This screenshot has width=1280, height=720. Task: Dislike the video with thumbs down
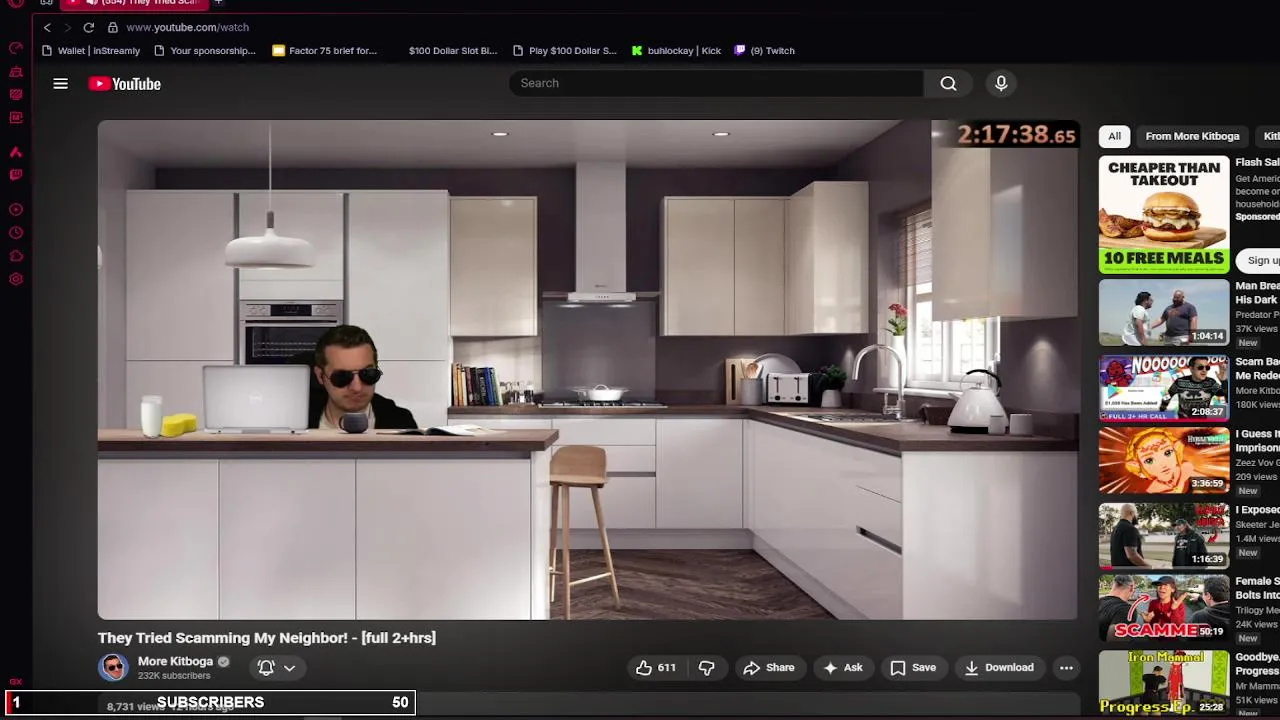pos(706,667)
